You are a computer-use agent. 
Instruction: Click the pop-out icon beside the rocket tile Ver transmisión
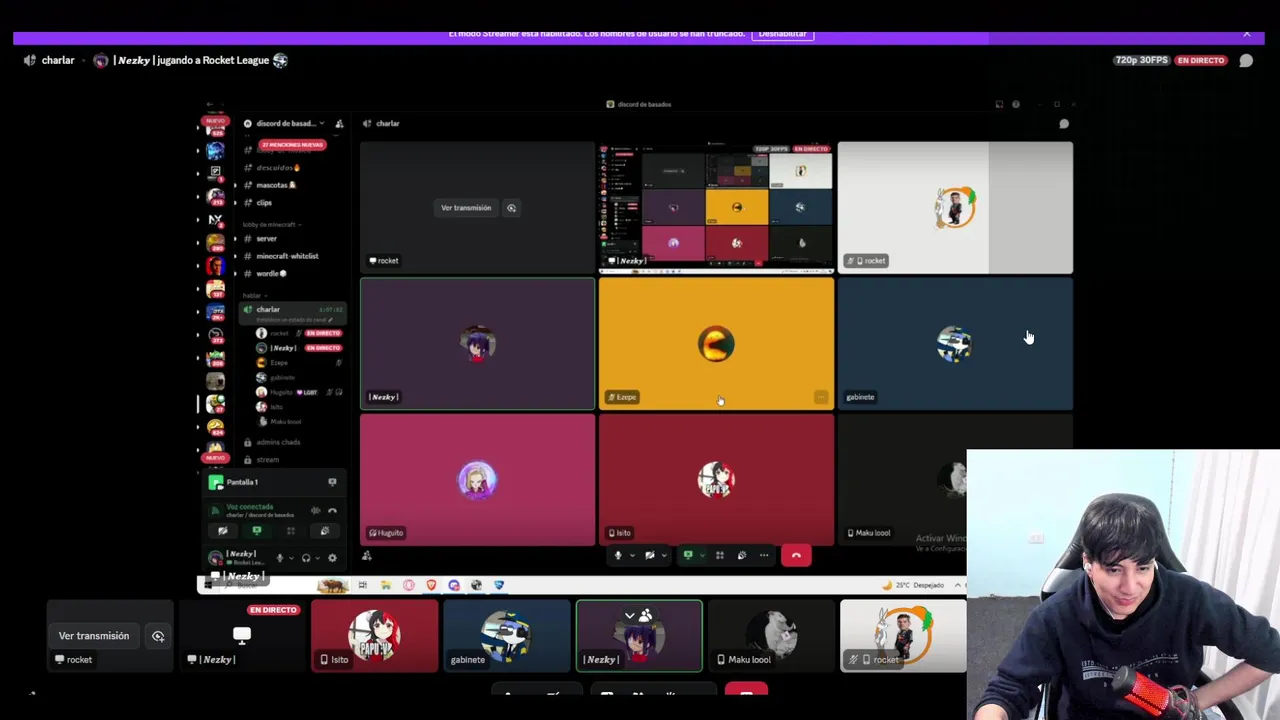point(511,208)
